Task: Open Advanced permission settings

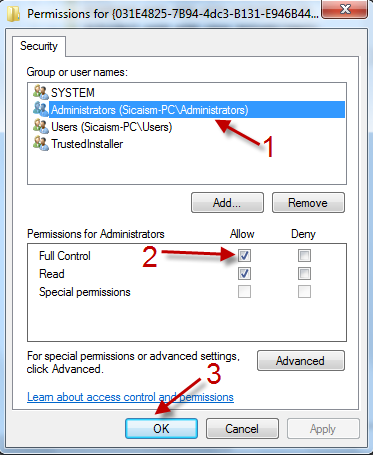Action: (301, 361)
